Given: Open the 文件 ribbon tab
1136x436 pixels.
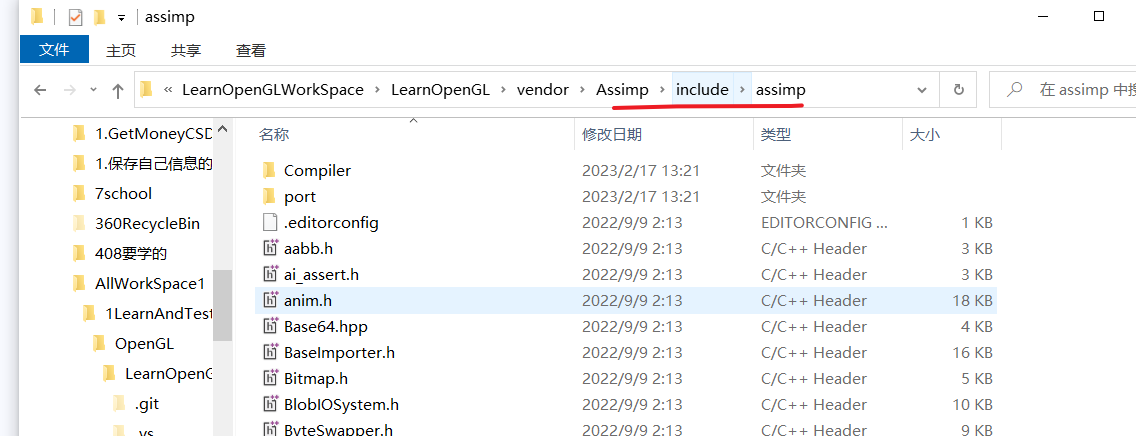Looking at the screenshot, I should (54, 50).
